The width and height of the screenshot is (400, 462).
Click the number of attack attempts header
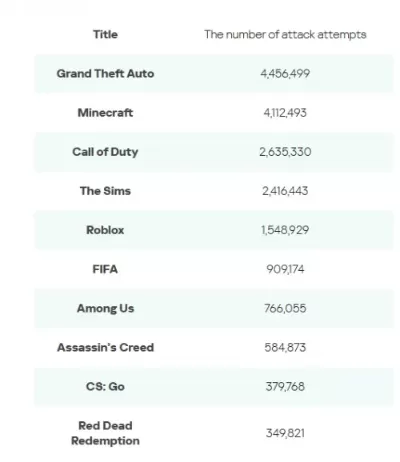[x=285, y=34]
